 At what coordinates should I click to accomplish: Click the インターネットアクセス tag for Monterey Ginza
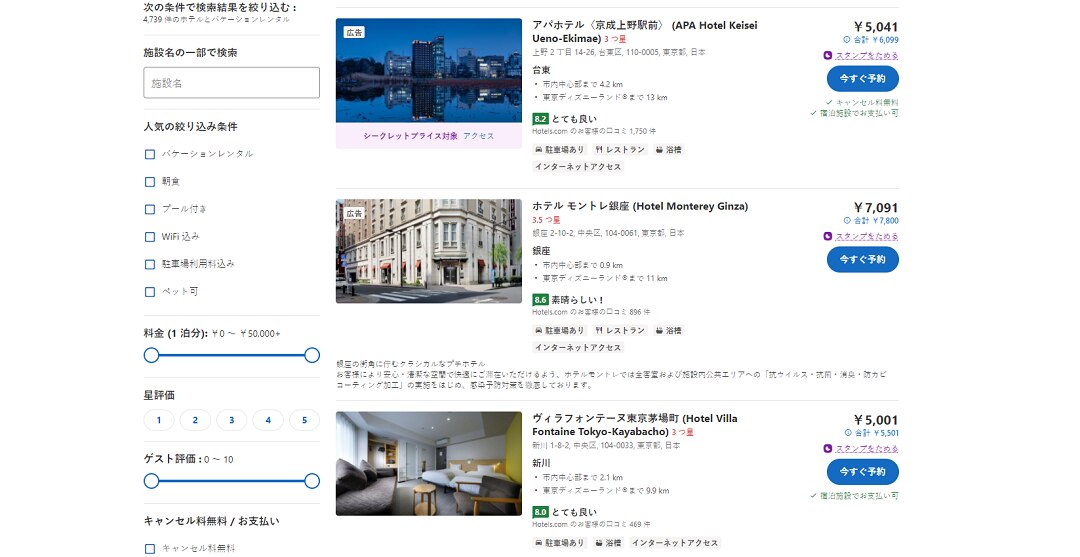[578, 348]
